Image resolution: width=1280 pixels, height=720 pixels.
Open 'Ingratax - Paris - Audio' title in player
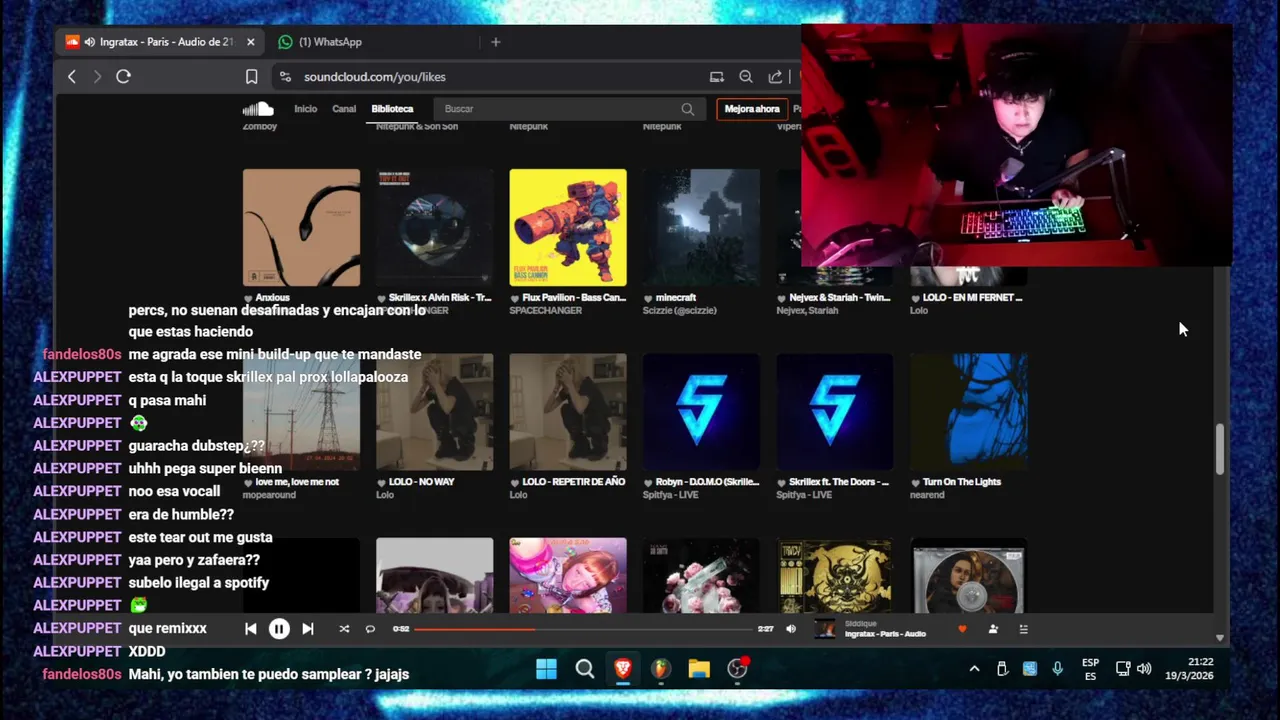pos(885,634)
